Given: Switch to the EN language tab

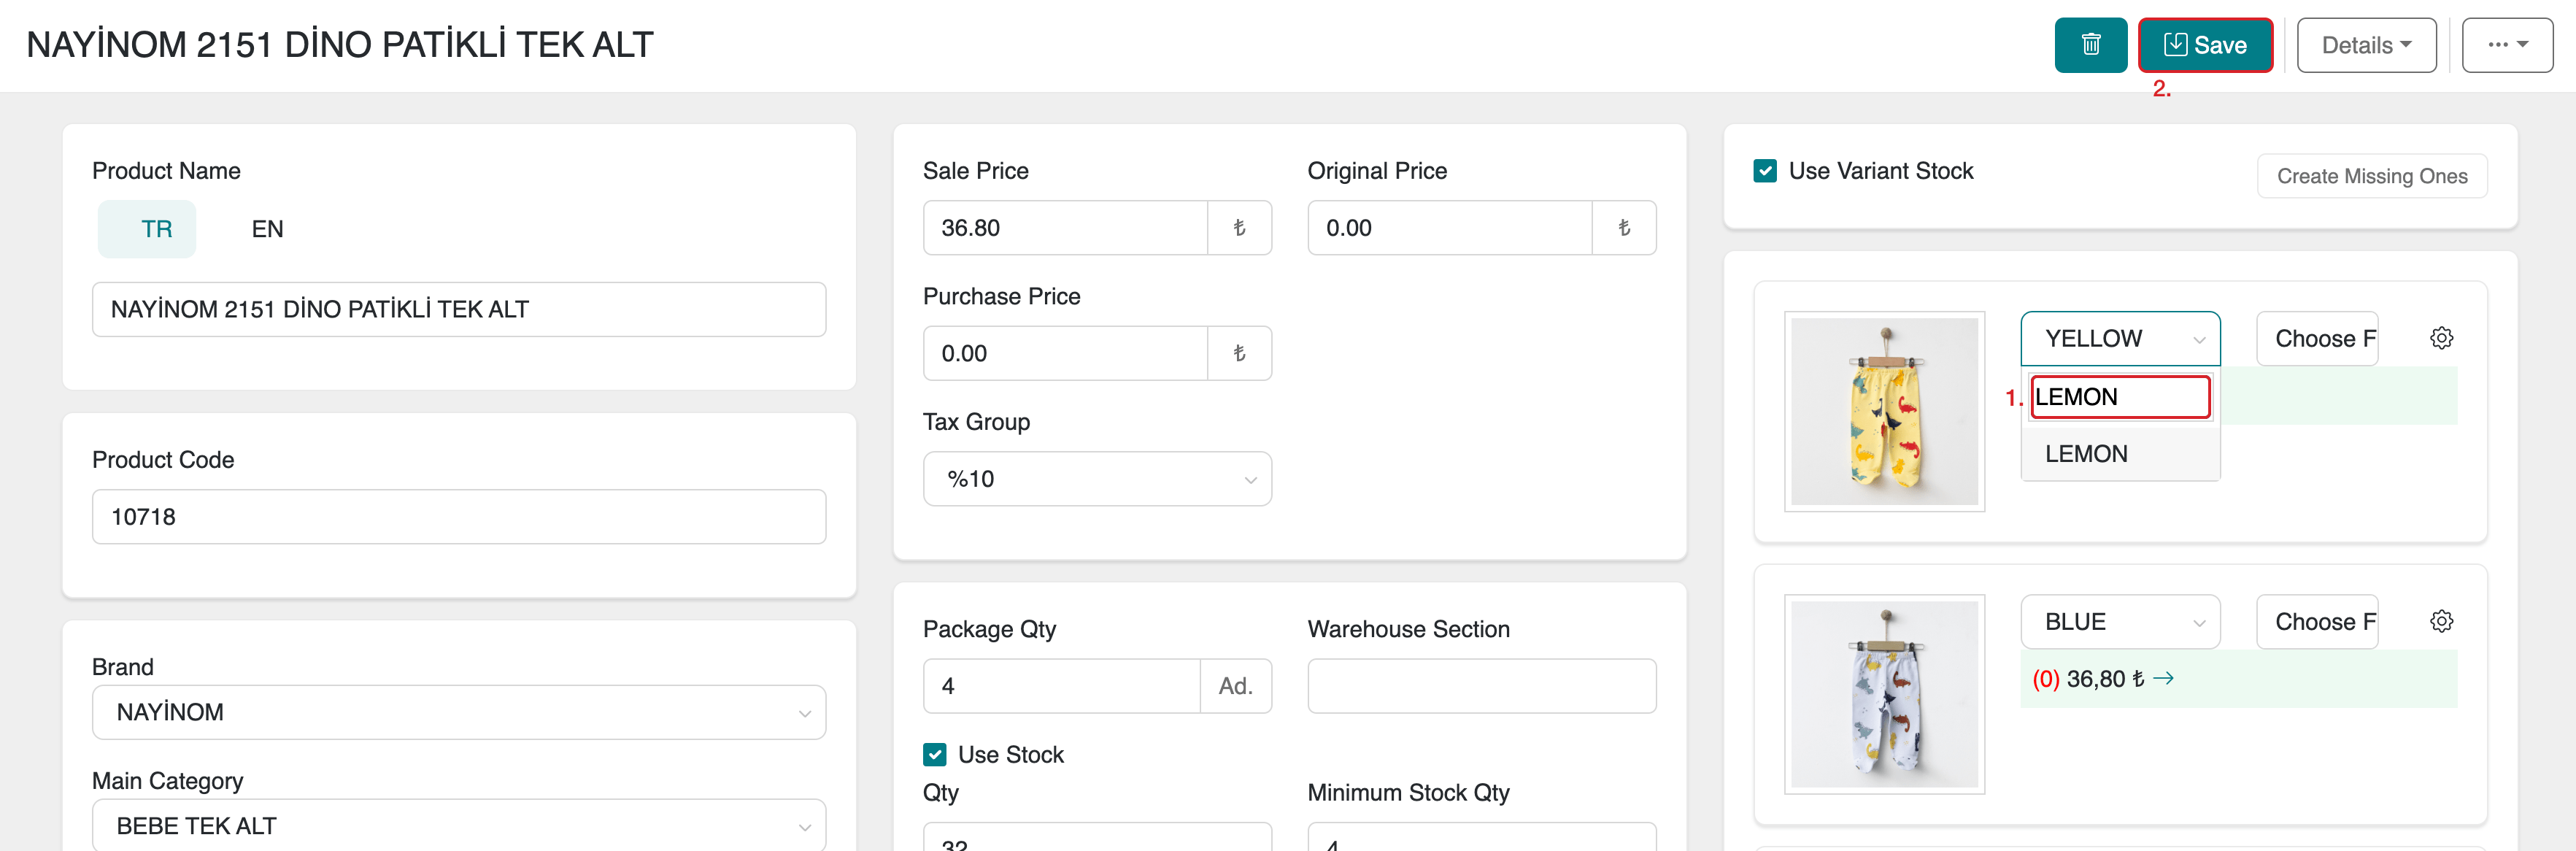Looking at the screenshot, I should (267, 229).
